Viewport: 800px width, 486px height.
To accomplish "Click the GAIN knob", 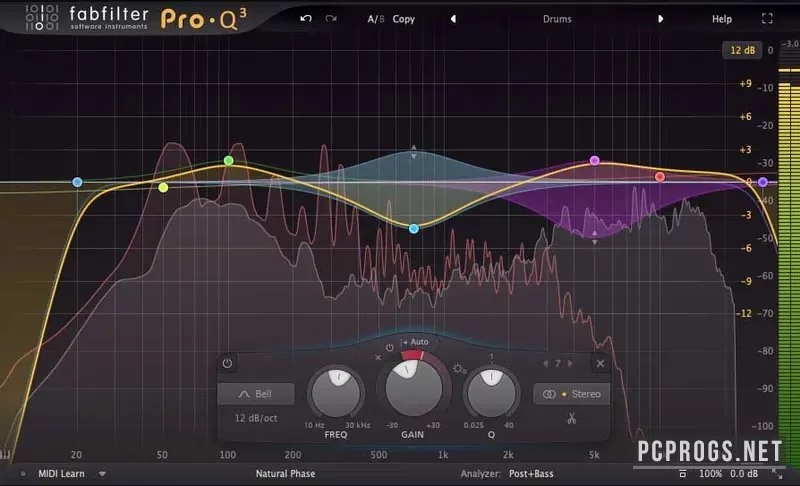I will (x=413, y=389).
